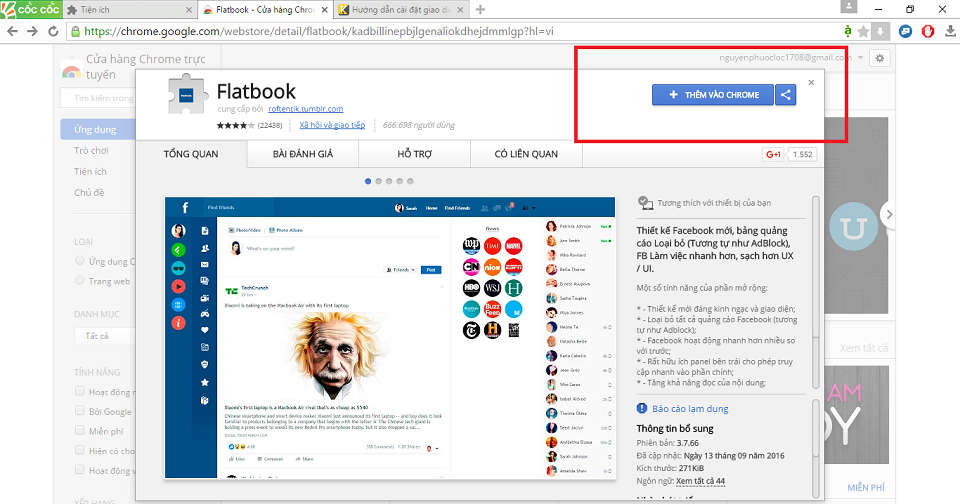Image resolution: width=960 pixels, height=504 pixels.
Task: Open the web store settings gear
Action: point(880,58)
